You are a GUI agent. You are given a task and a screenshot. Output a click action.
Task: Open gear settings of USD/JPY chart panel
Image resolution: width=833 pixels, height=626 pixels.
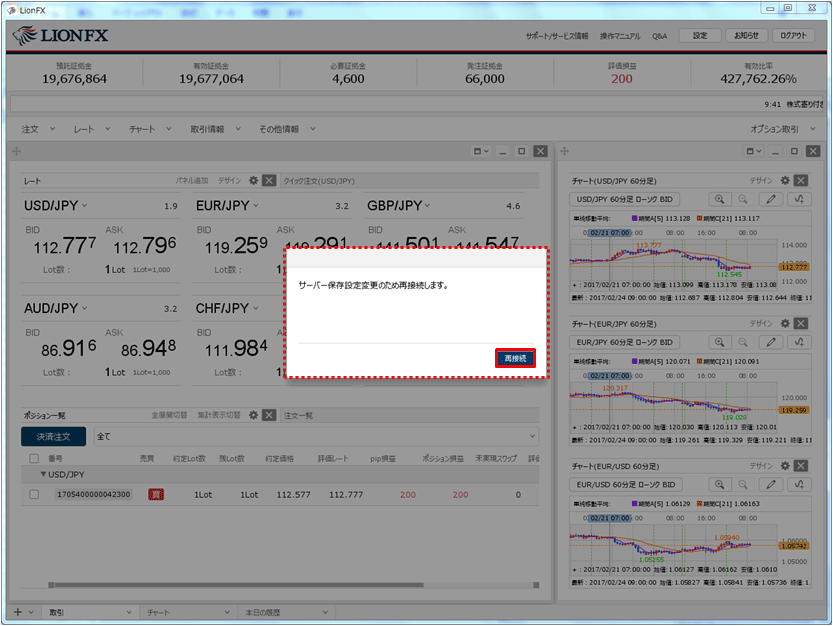click(785, 181)
